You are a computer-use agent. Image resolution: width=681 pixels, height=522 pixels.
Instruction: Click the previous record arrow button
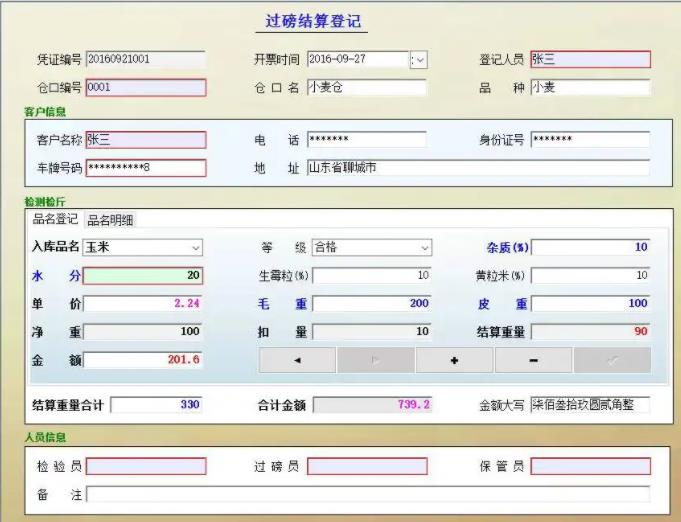click(297, 360)
